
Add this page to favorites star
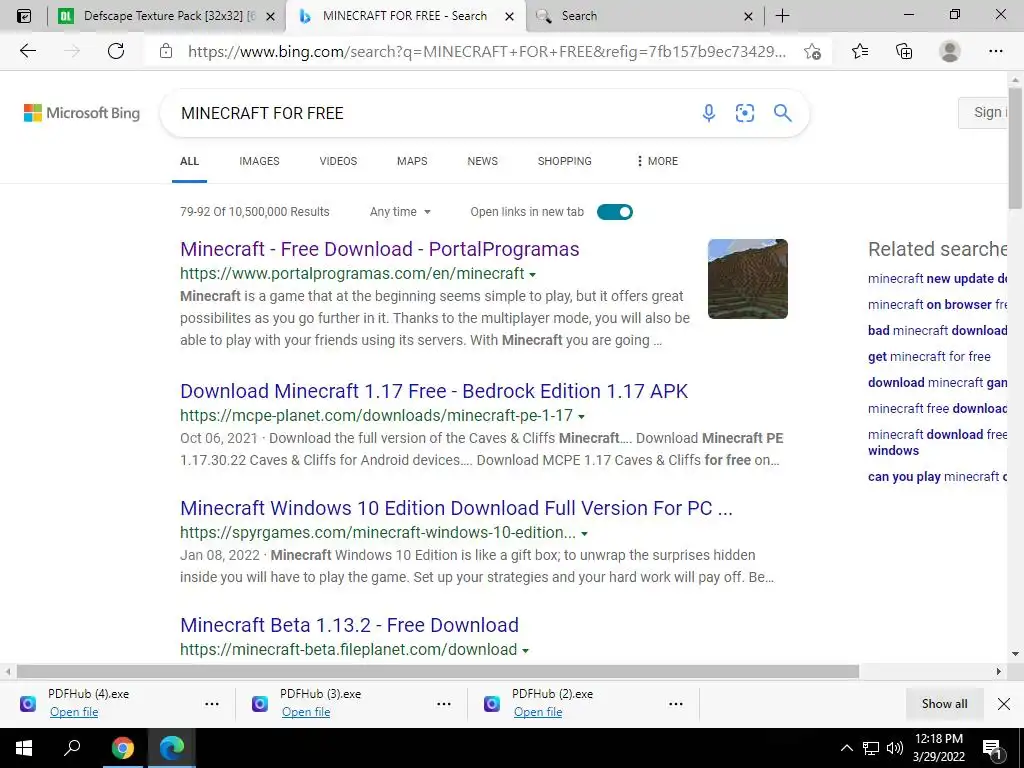click(812, 51)
